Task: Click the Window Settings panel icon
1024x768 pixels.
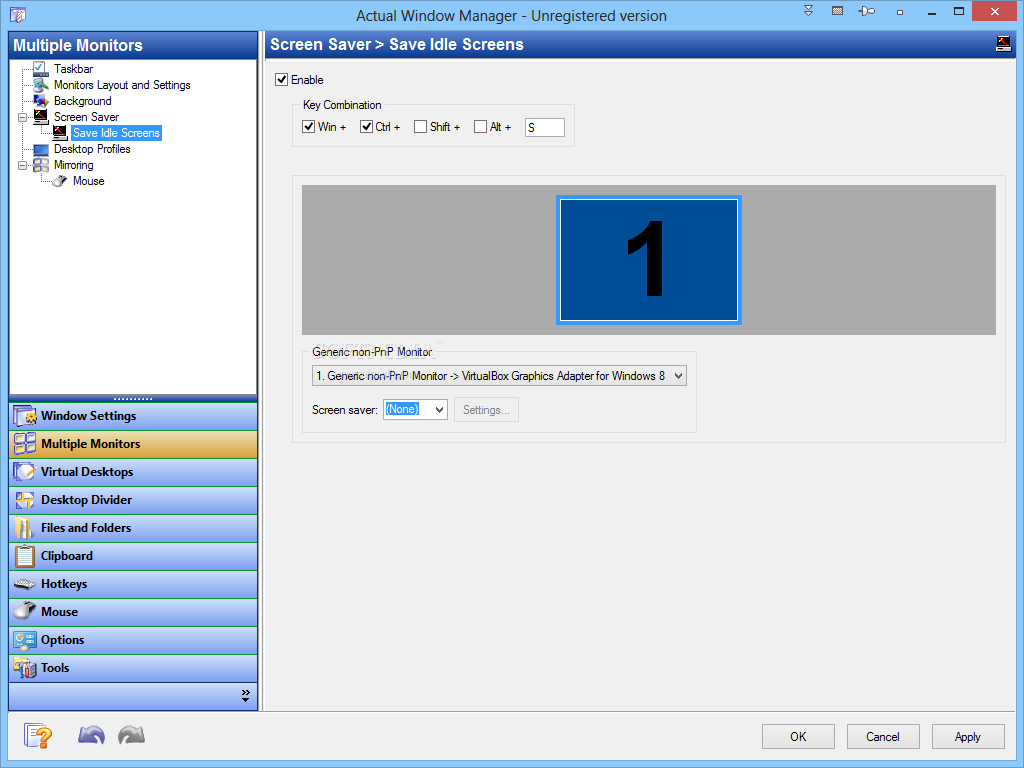Action: (25, 416)
